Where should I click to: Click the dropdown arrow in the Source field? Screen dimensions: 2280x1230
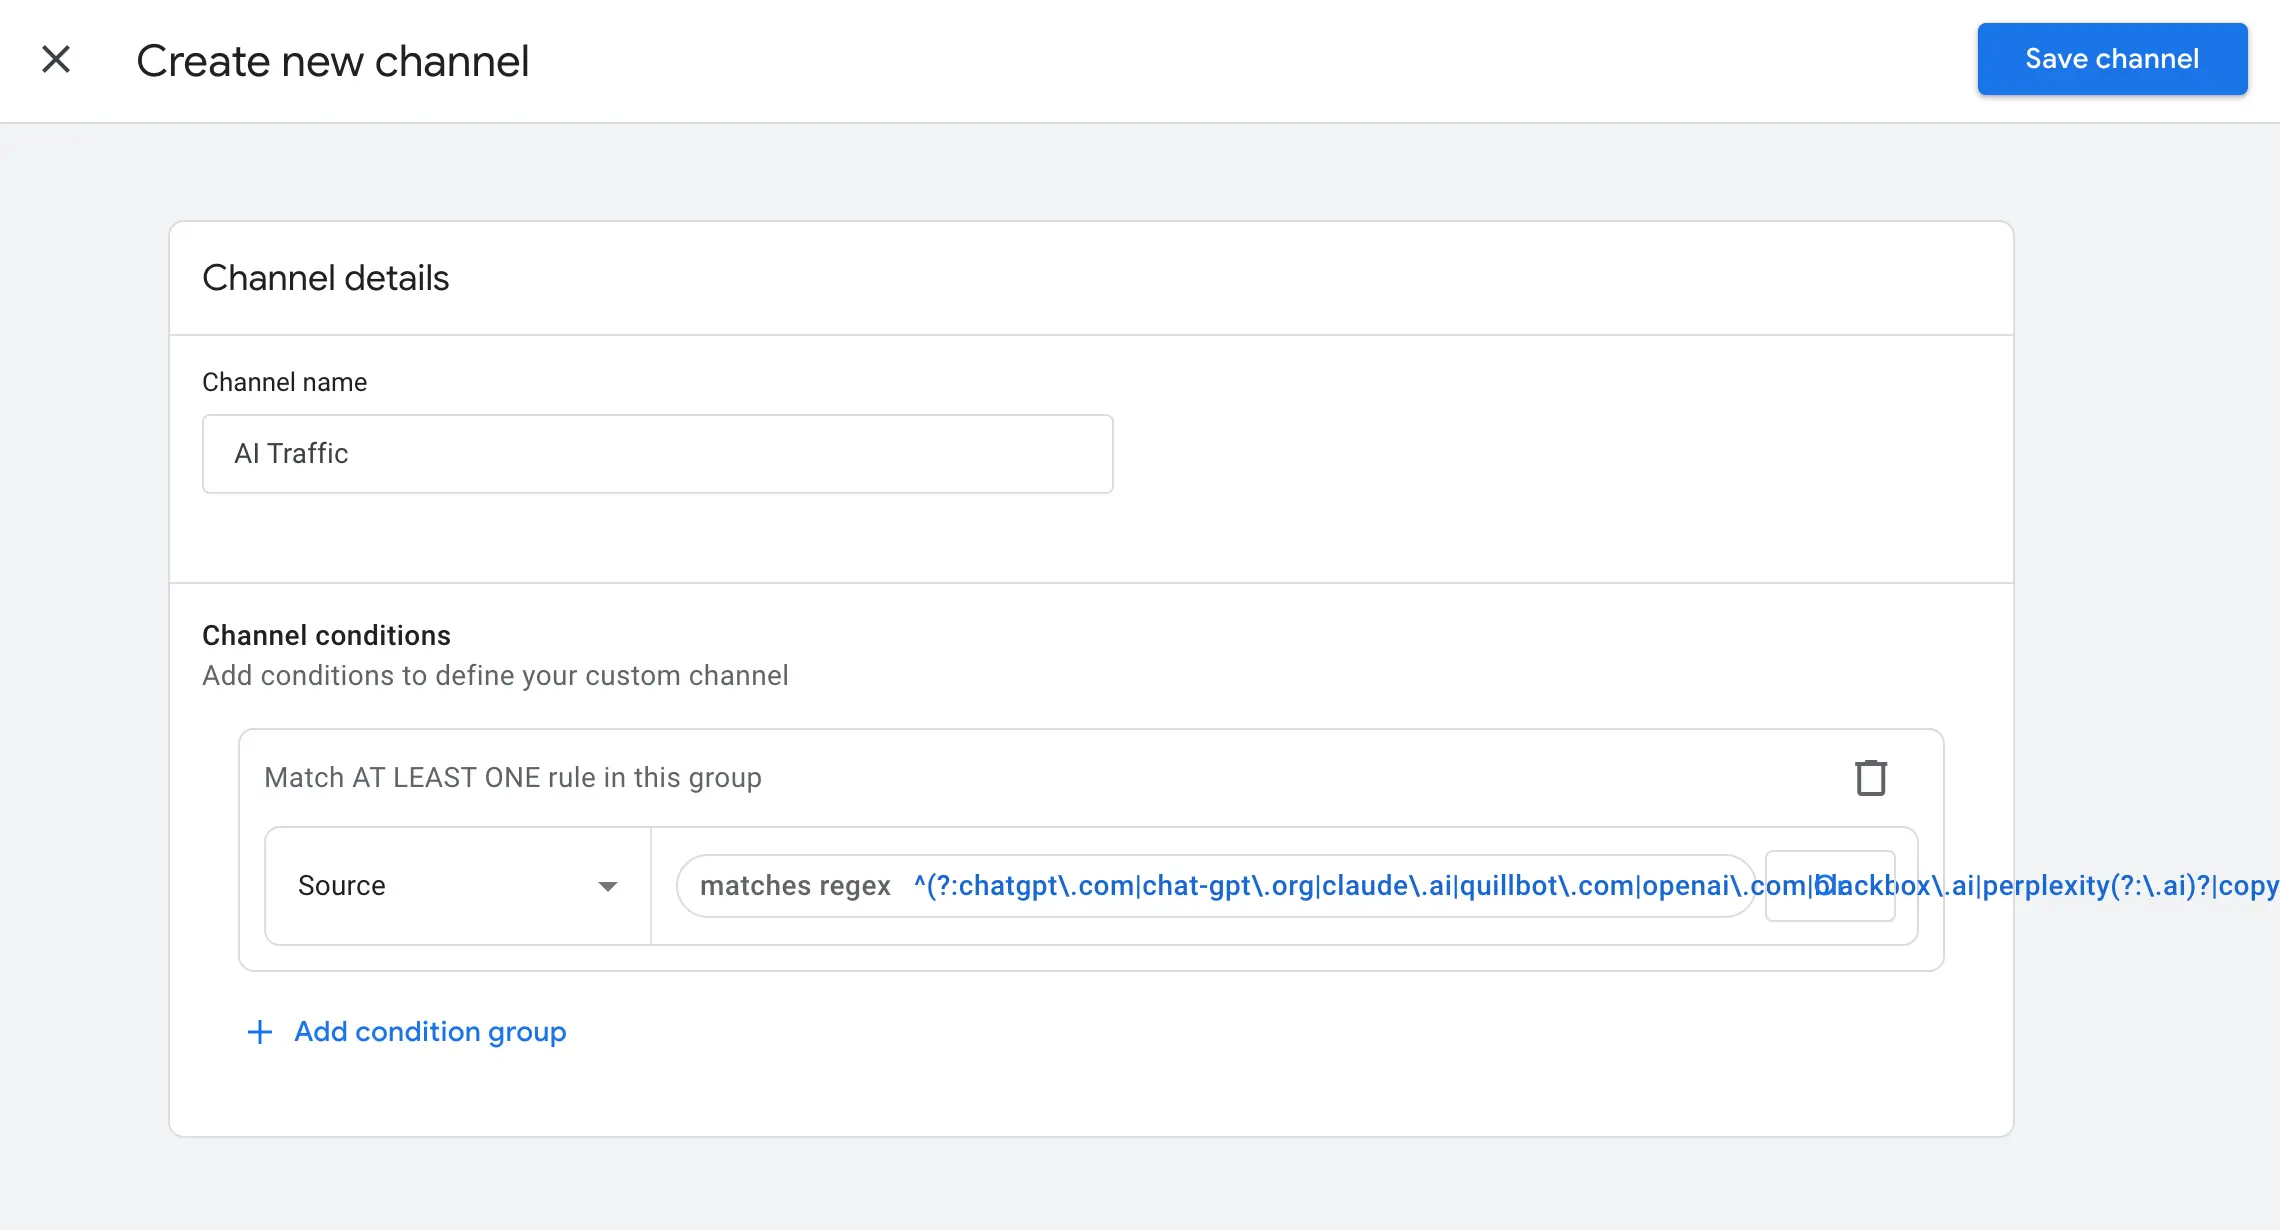click(609, 886)
